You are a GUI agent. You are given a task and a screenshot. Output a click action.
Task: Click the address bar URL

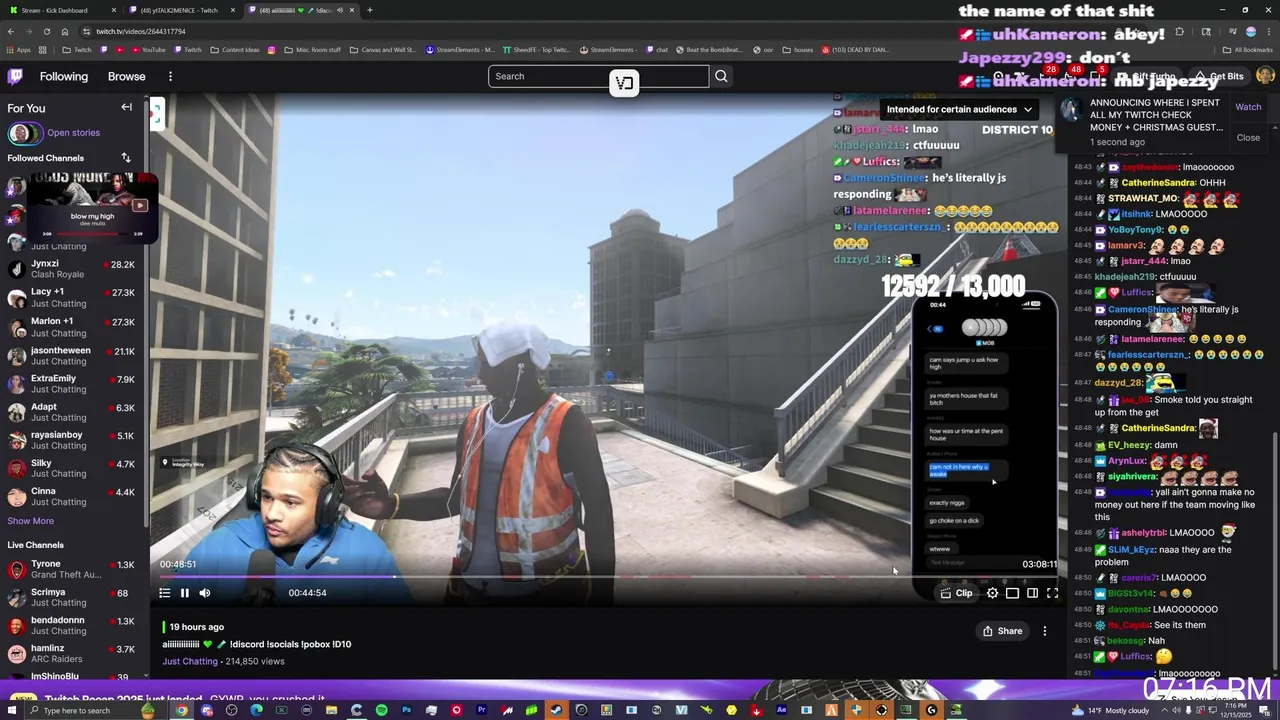(141, 31)
